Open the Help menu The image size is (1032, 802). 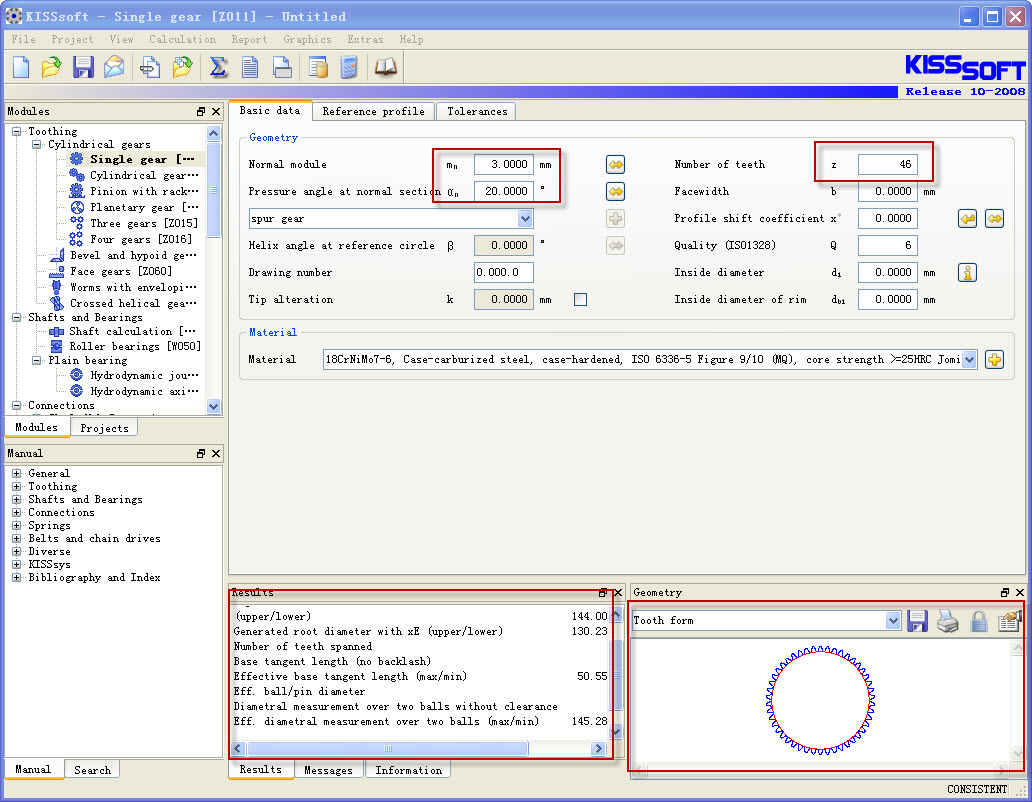[x=411, y=39]
